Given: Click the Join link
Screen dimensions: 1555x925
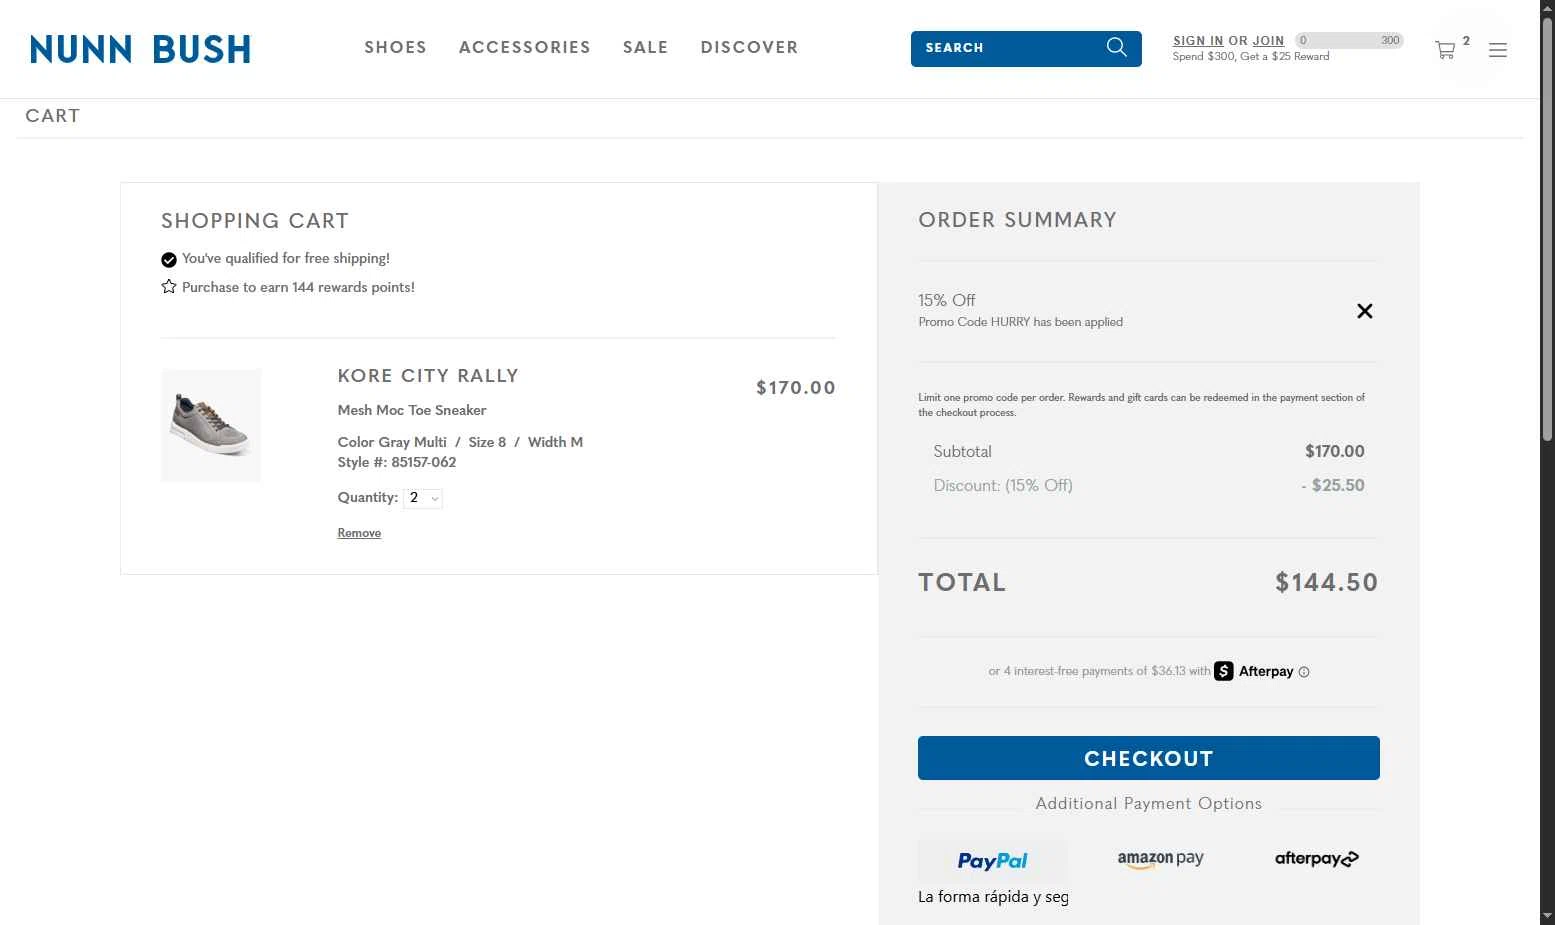Looking at the screenshot, I should [1268, 41].
